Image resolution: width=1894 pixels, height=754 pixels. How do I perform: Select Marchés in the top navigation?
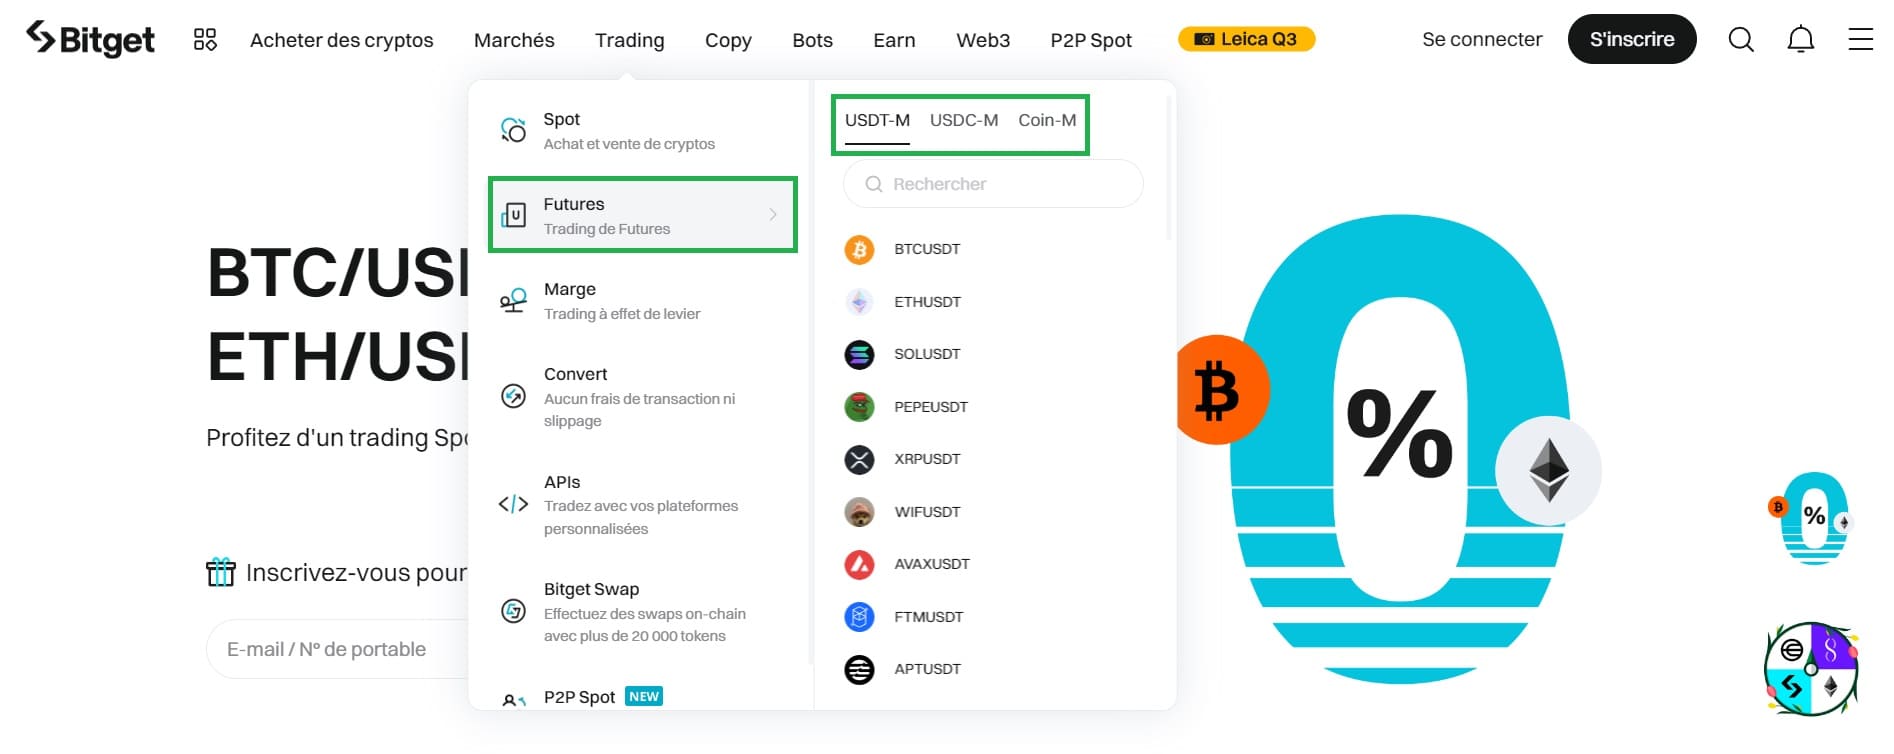[513, 40]
